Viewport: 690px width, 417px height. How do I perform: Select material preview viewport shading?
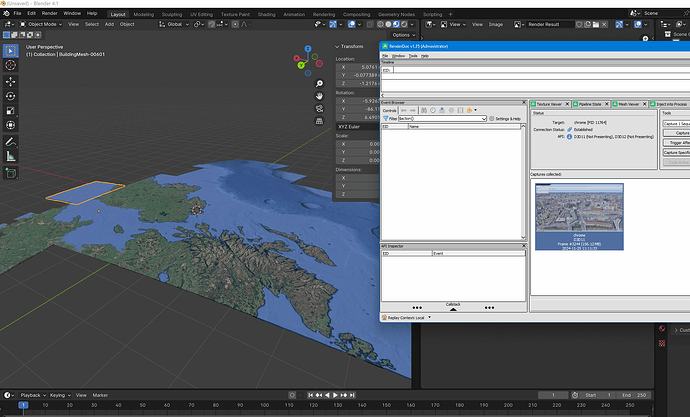point(396,24)
